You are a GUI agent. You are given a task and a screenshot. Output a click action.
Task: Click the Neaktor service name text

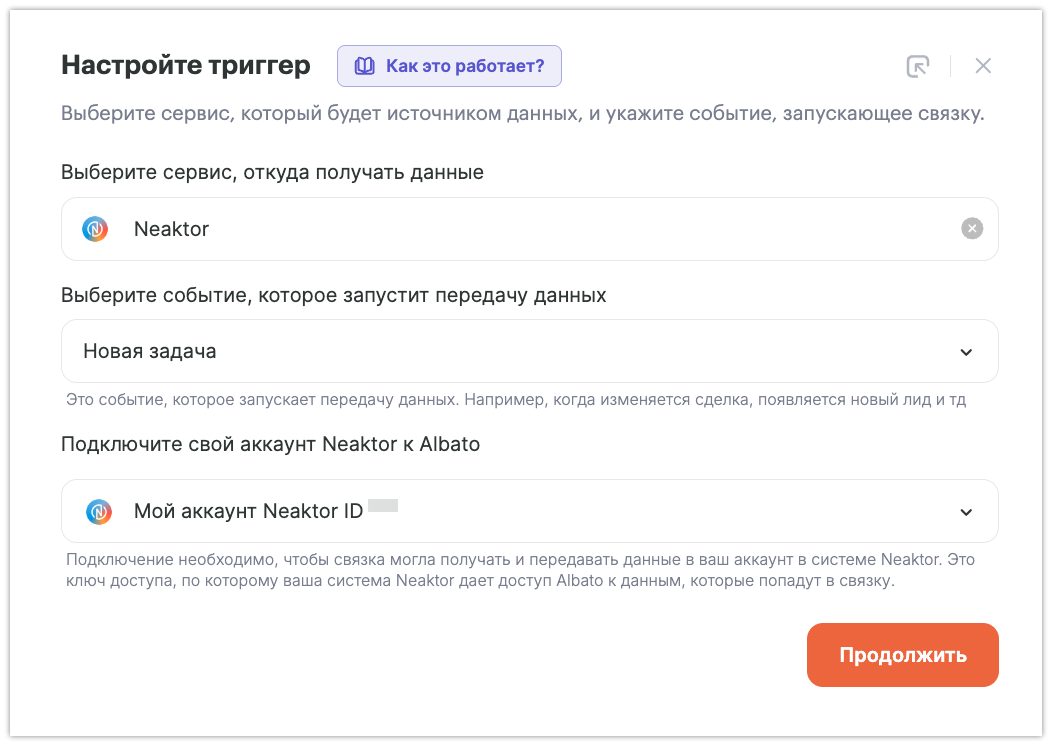tap(171, 229)
